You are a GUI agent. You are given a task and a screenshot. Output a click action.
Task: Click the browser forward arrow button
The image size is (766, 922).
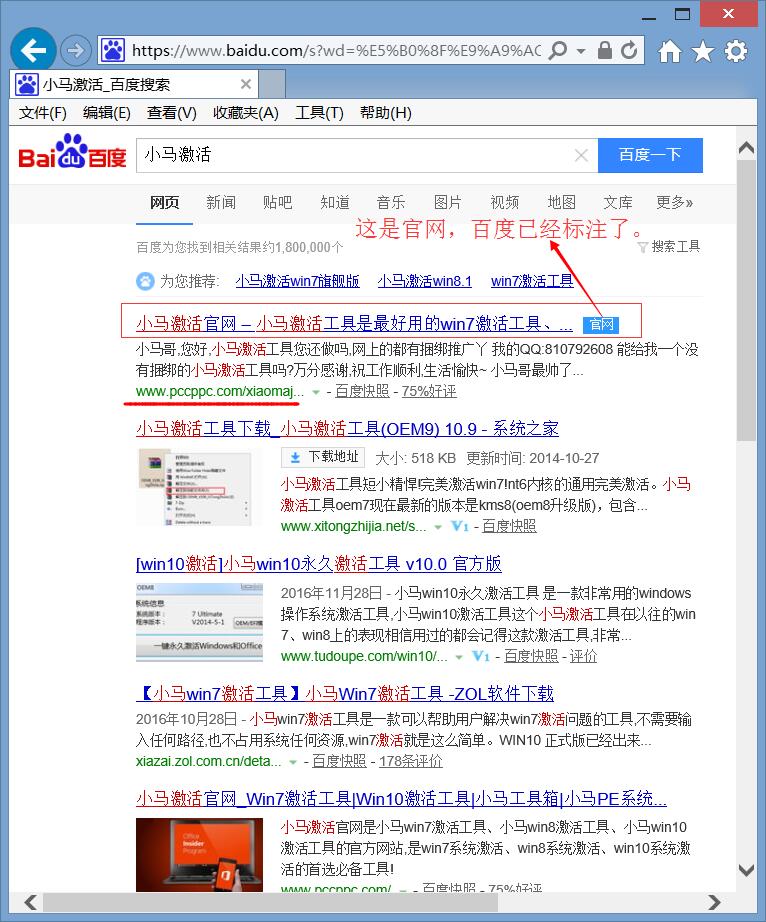pyautogui.click(x=75, y=51)
